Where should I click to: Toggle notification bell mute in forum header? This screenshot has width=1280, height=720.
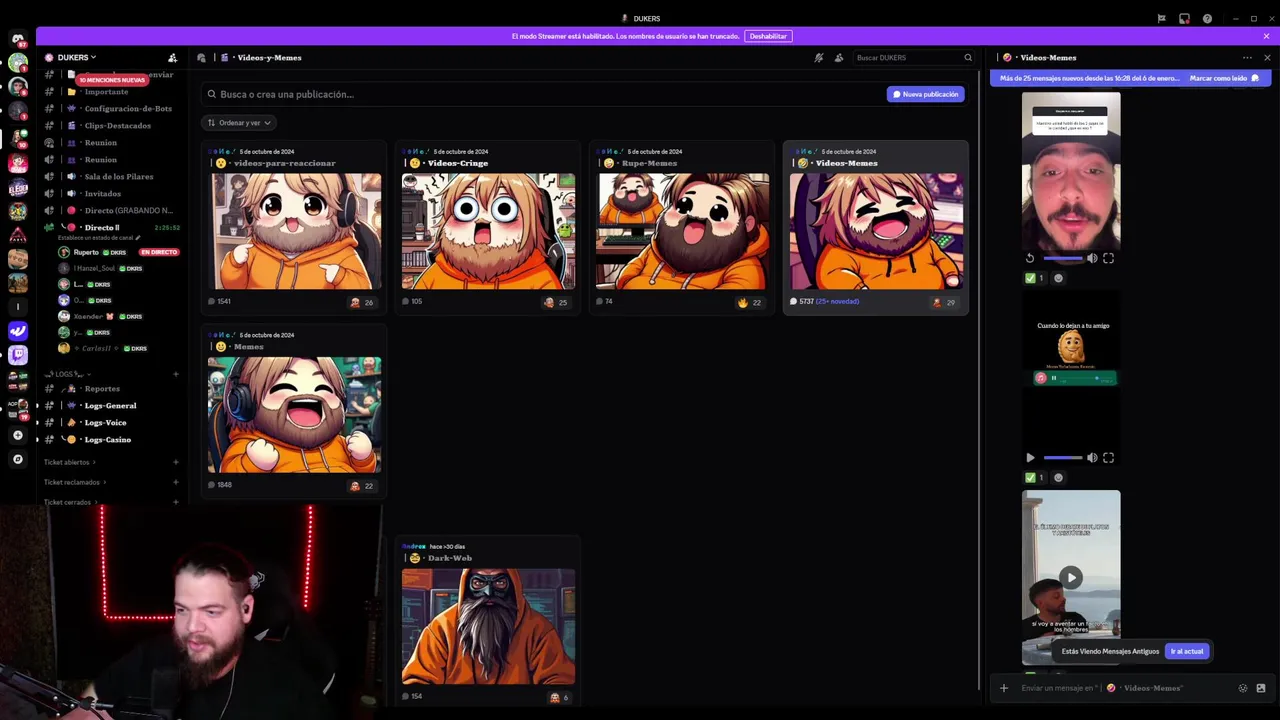point(818,58)
